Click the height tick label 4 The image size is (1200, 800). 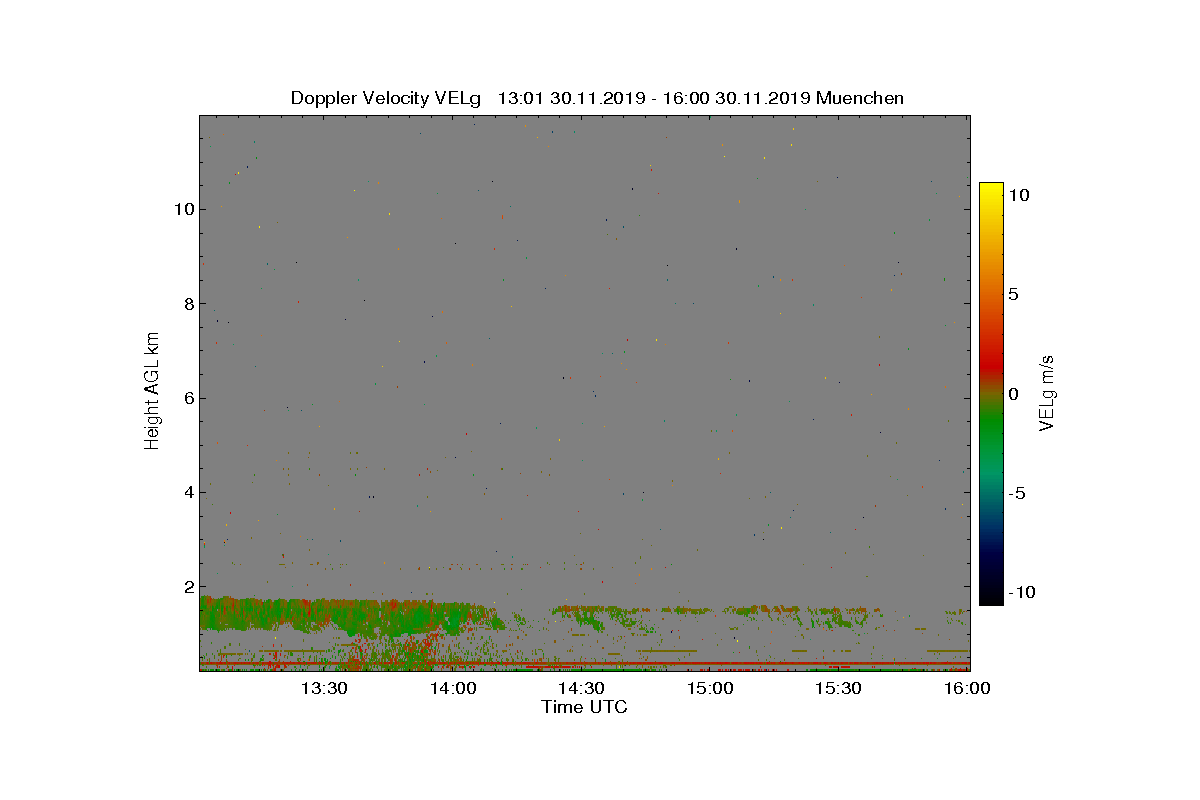pyautogui.click(x=187, y=492)
